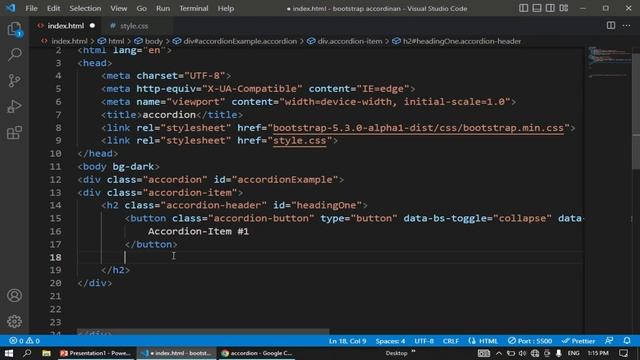Open the Accounts menu icon
Viewport: 640px width, 360px height.
point(14,295)
